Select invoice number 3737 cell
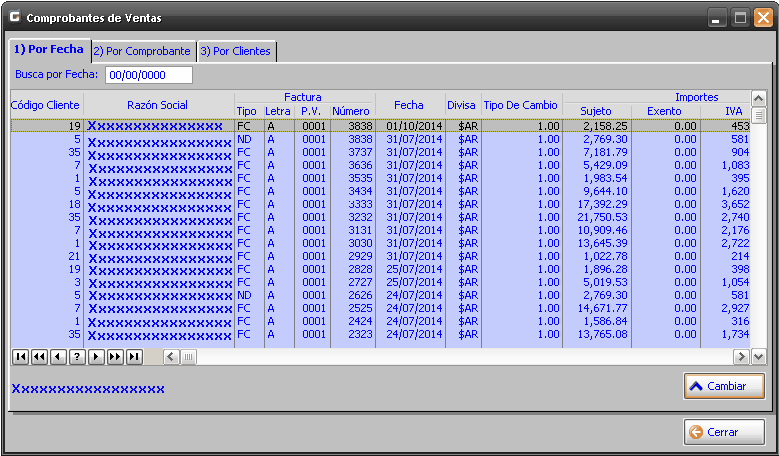This screenshot has height=456, width=779. click(353, 152)
